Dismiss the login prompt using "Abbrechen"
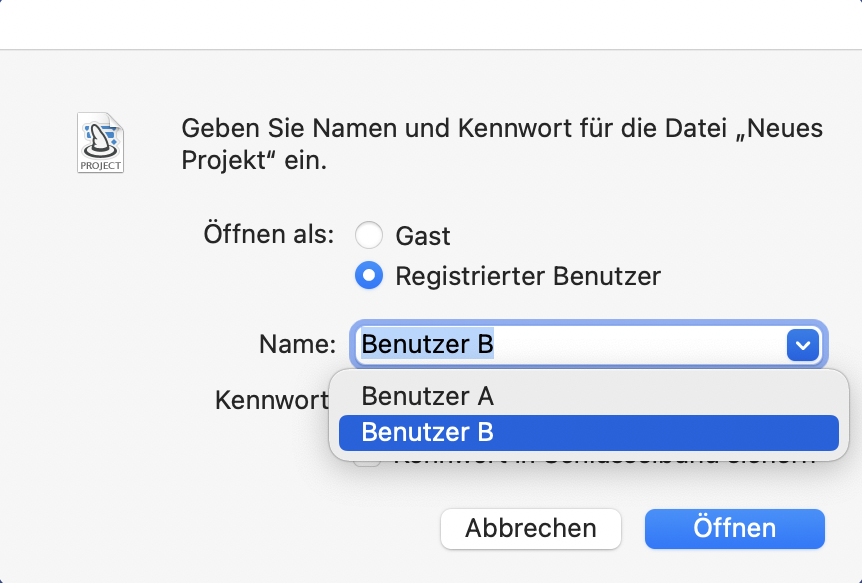 pyautogui.click(x=530, y=528)
